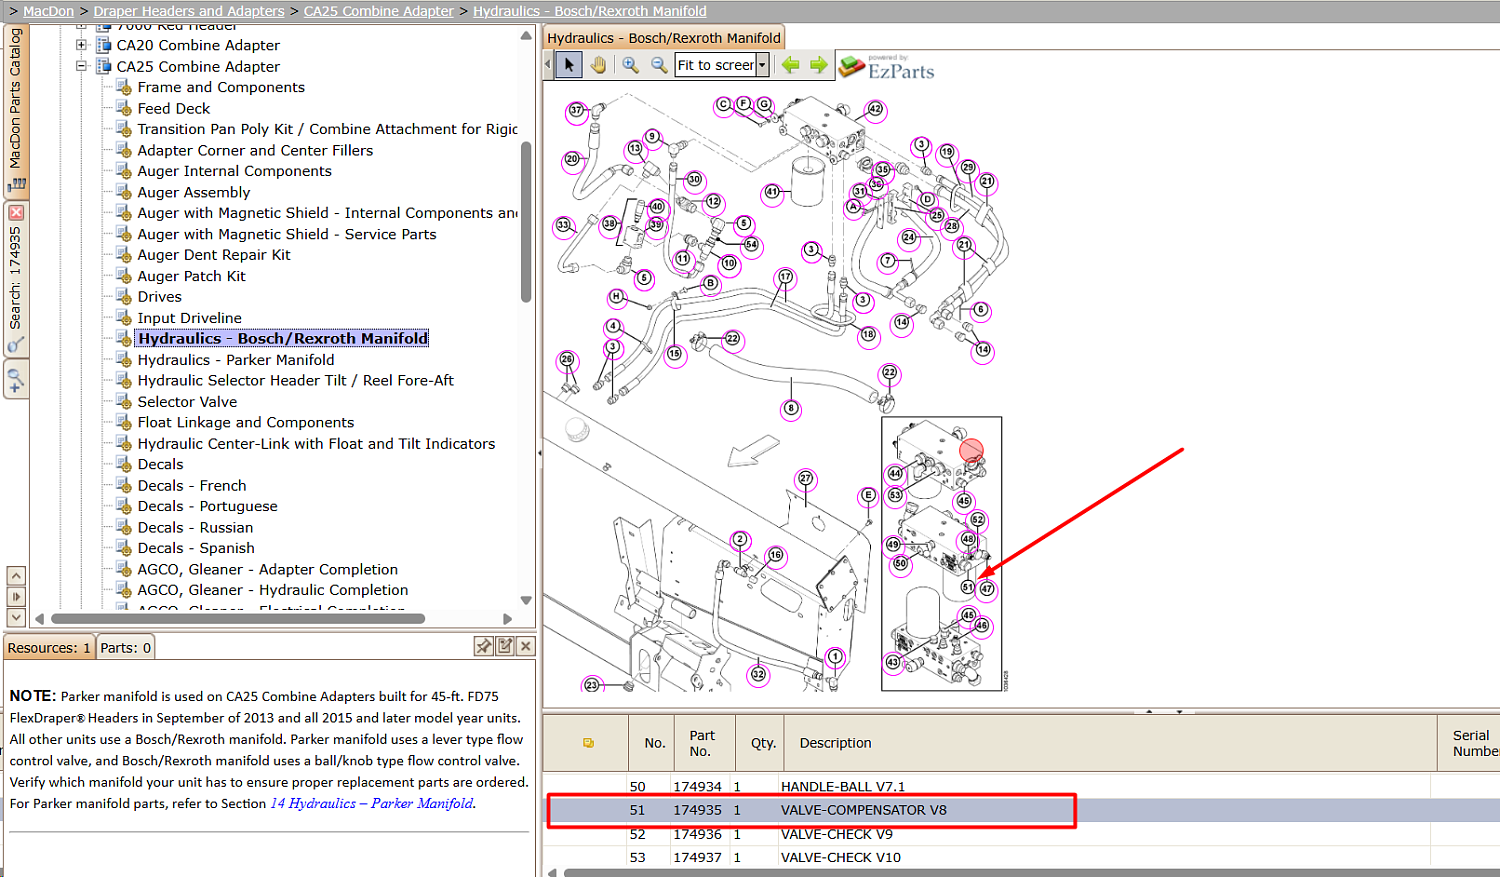Click the Drives page icon
Viewport: 1500px width, 877px height.
point(124,296)
